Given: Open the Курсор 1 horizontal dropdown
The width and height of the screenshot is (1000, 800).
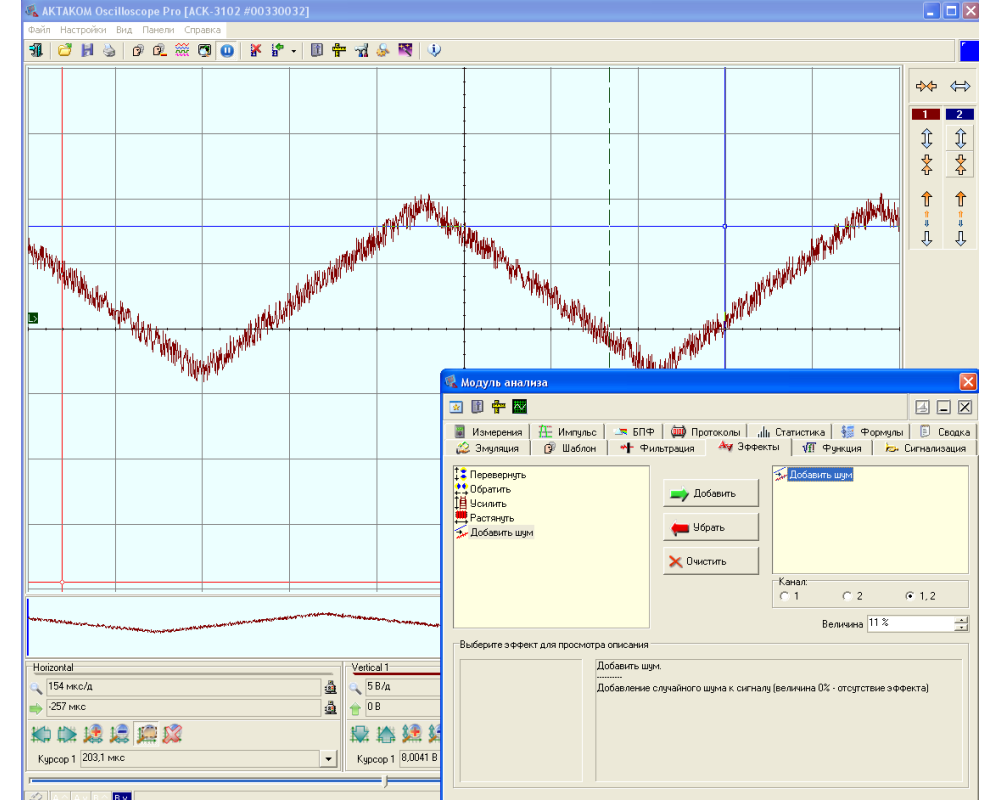Looking at the screenshot, I should coord(328,759).
